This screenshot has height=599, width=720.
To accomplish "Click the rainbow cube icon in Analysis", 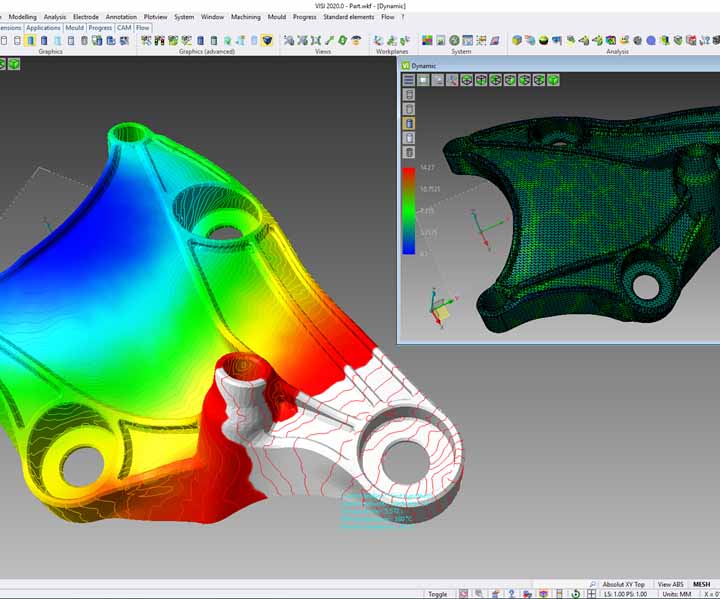I will [611, 41].
